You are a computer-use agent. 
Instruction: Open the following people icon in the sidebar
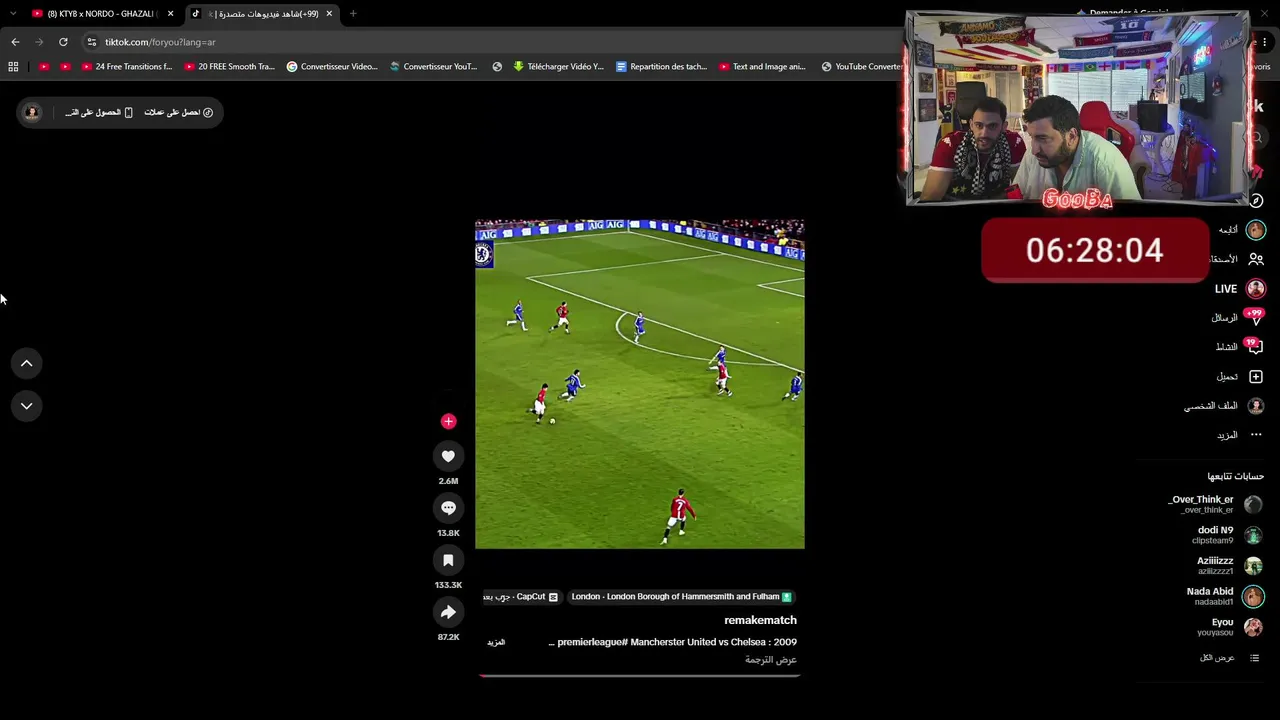[x=1256, y=259]
